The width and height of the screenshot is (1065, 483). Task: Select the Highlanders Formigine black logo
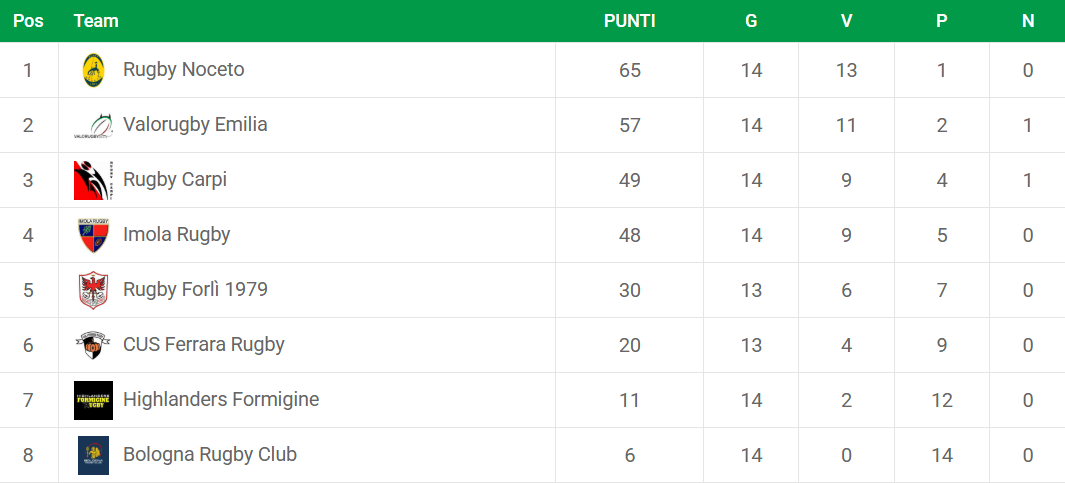[94, 400]
